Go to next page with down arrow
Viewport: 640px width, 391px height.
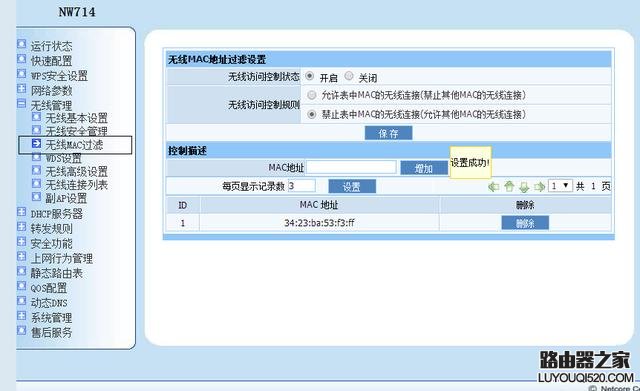click(x=524, y=187)
